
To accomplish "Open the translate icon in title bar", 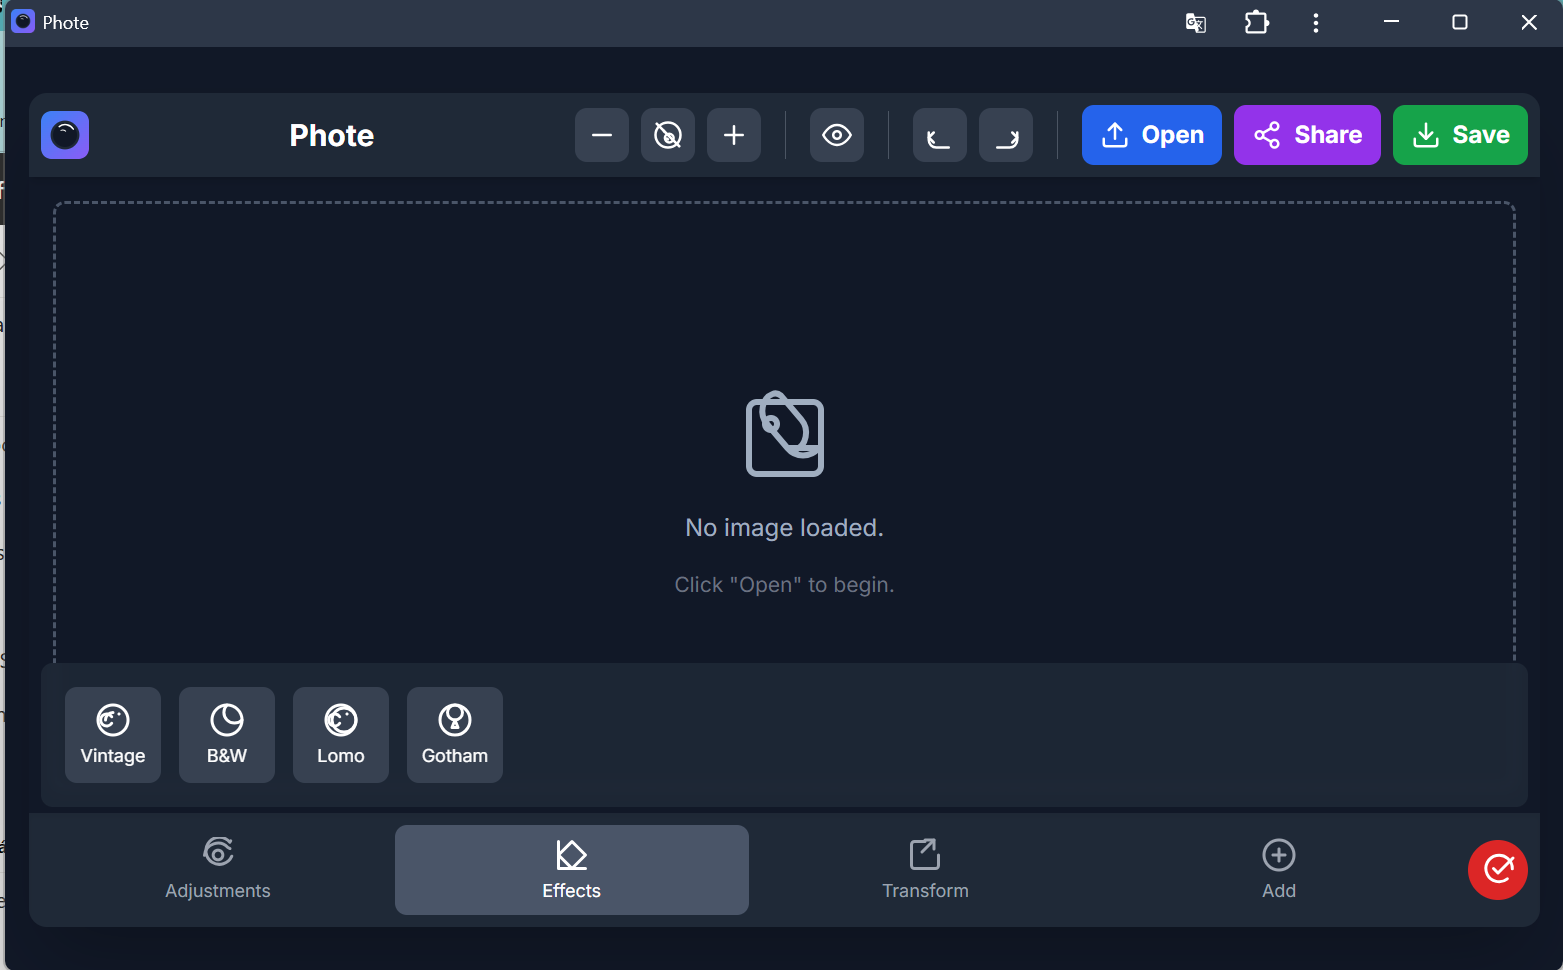I will pos(1196,23).
